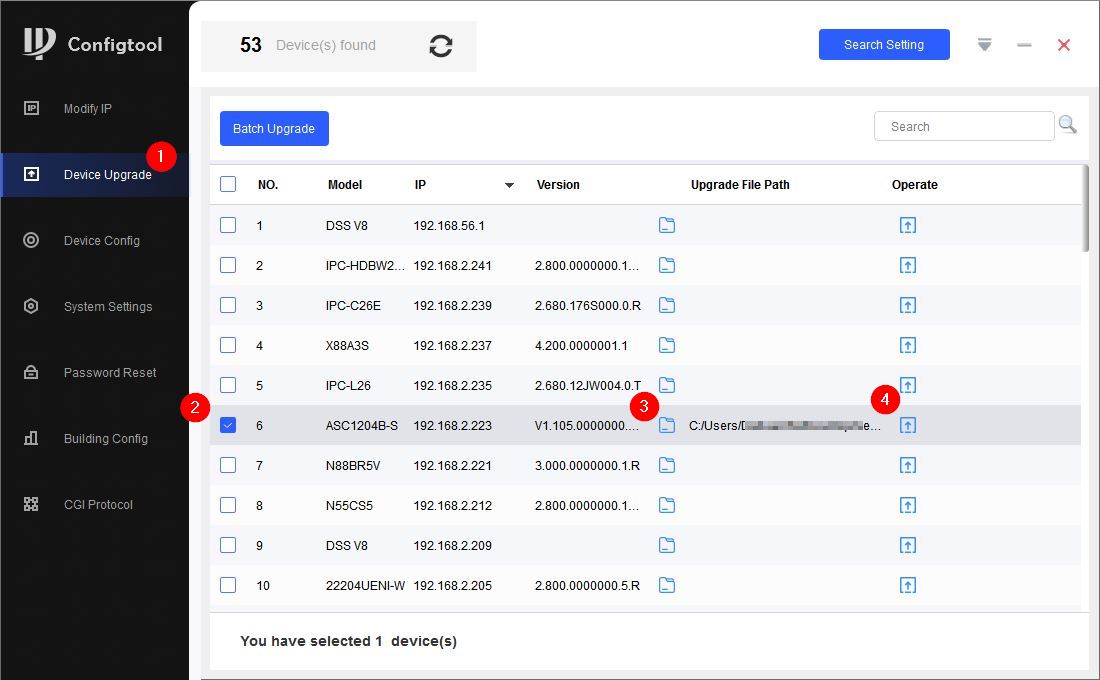This screenshot has width=1100, height=680.
Task: Open Search Setting
Action: pyautogui.click(x=884, y=44)
